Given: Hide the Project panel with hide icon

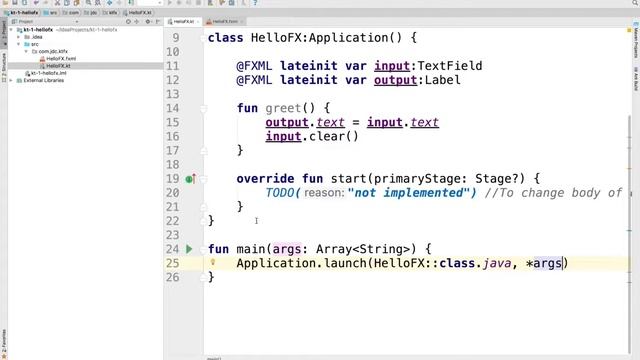Looking at the screenshot, I should pos(158,22).
